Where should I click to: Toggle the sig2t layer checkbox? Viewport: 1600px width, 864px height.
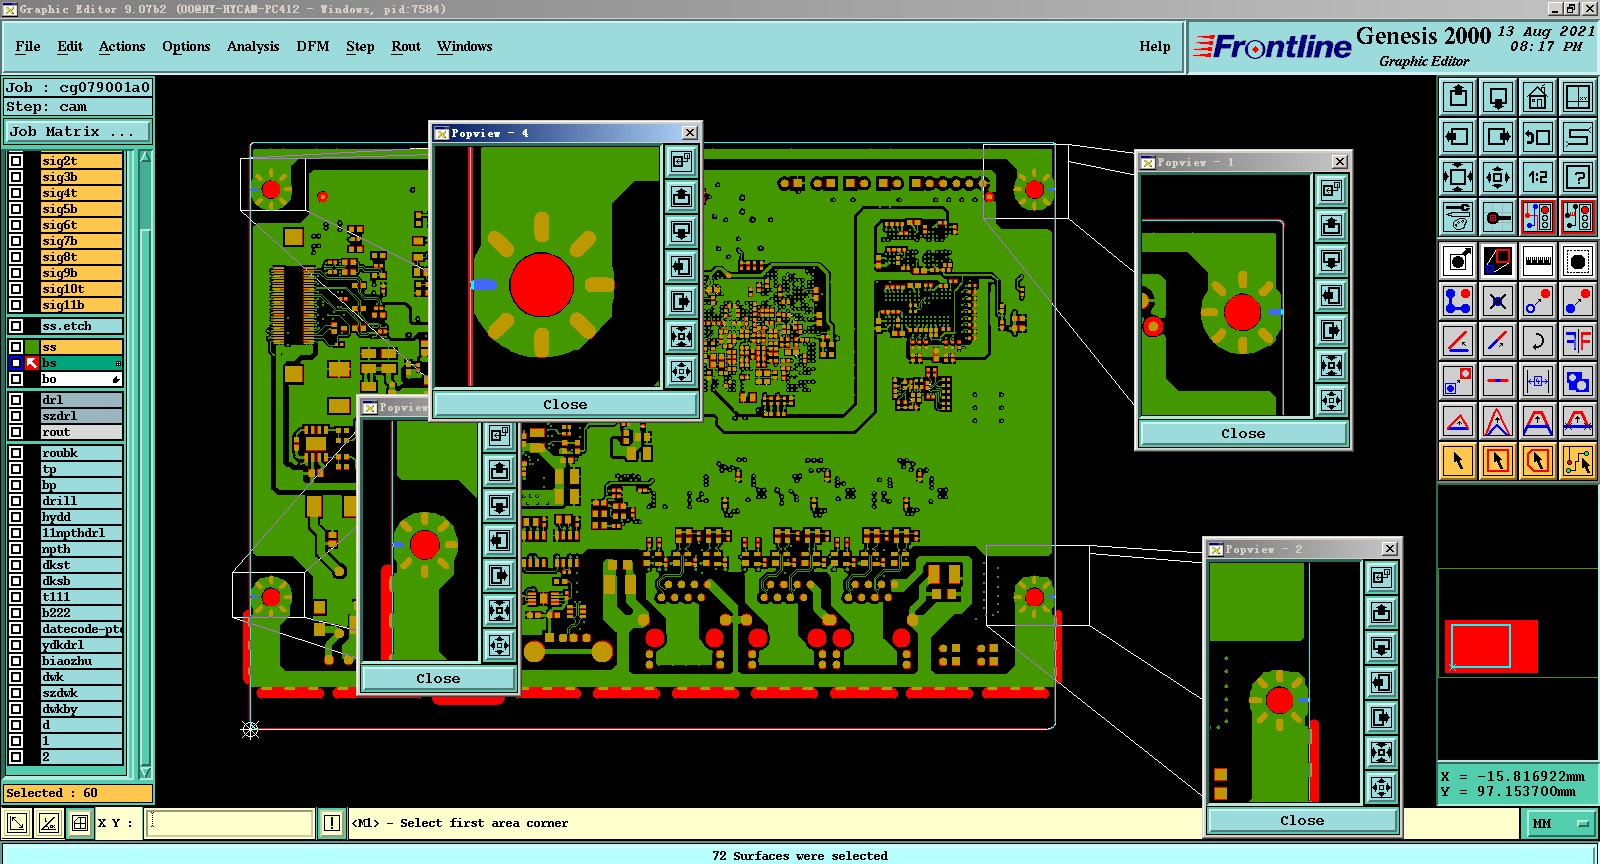pyautogui.click(x=16, y=161)
